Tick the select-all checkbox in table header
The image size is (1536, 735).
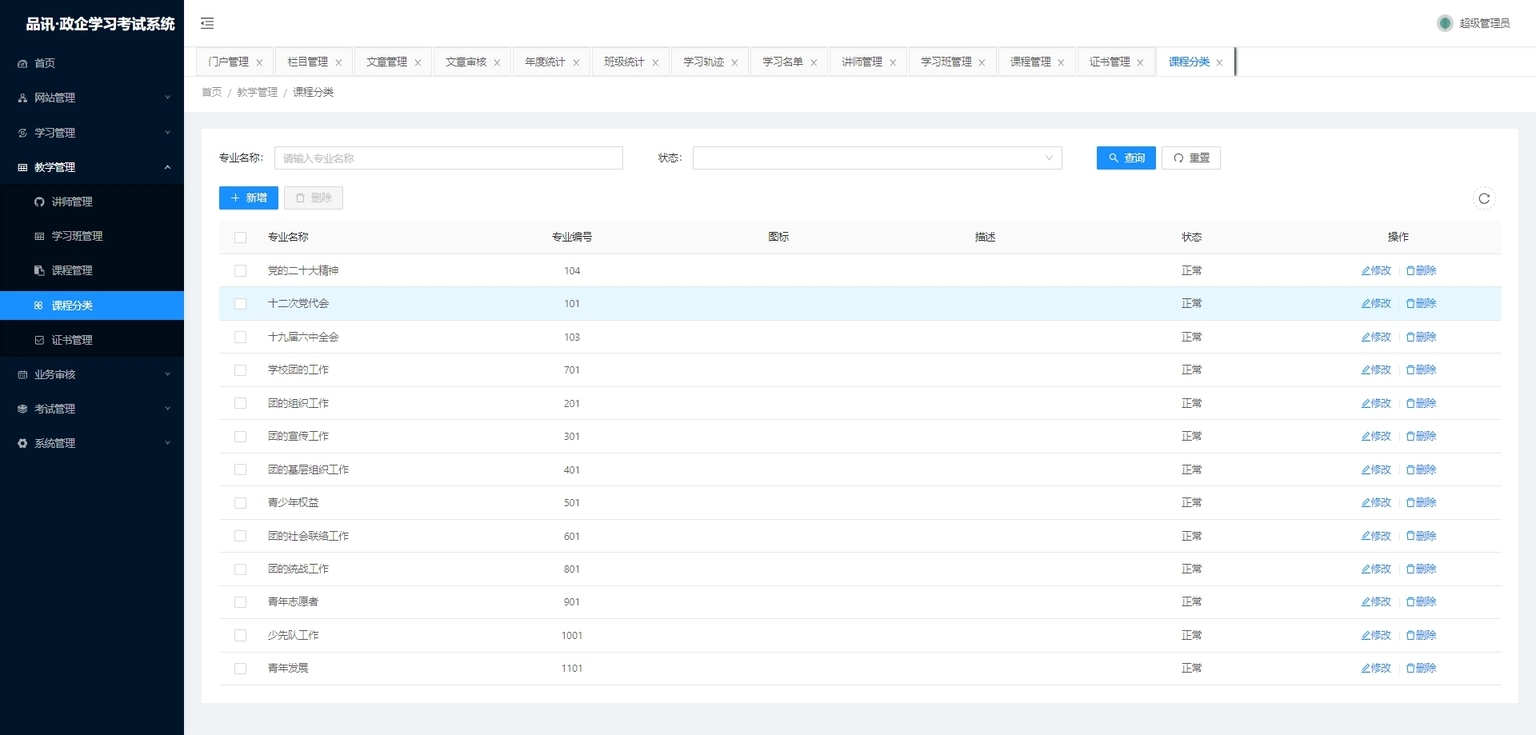240,237
